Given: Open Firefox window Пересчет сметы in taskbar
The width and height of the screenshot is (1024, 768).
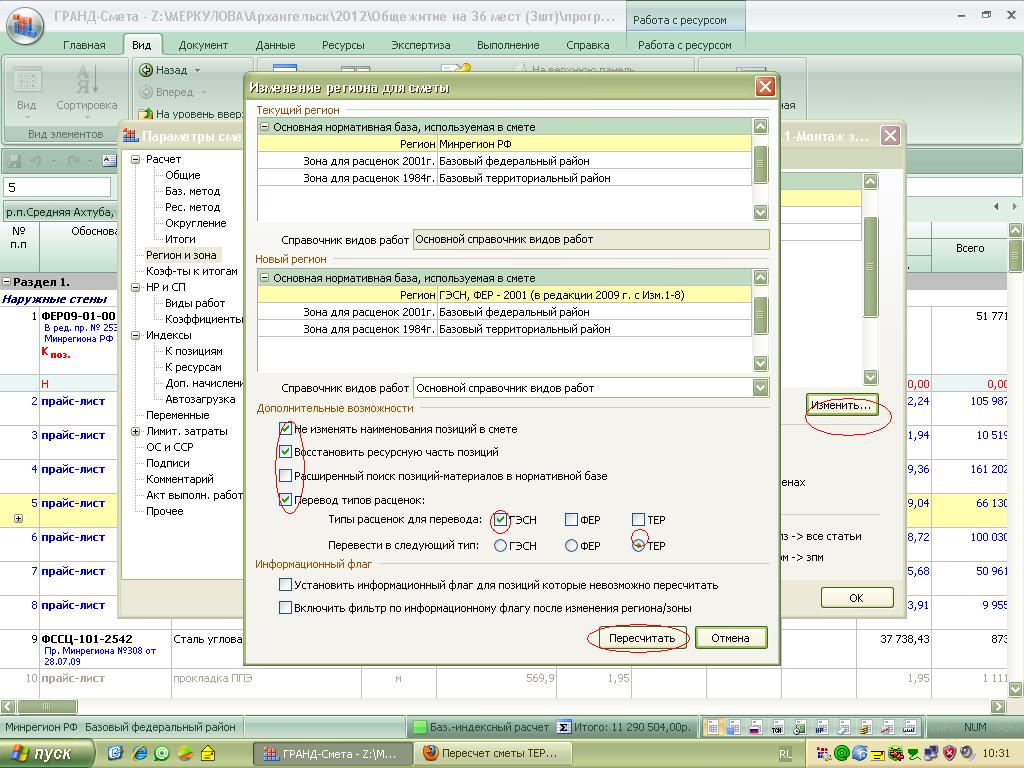Looking at the screenshot, I should 490,753.
